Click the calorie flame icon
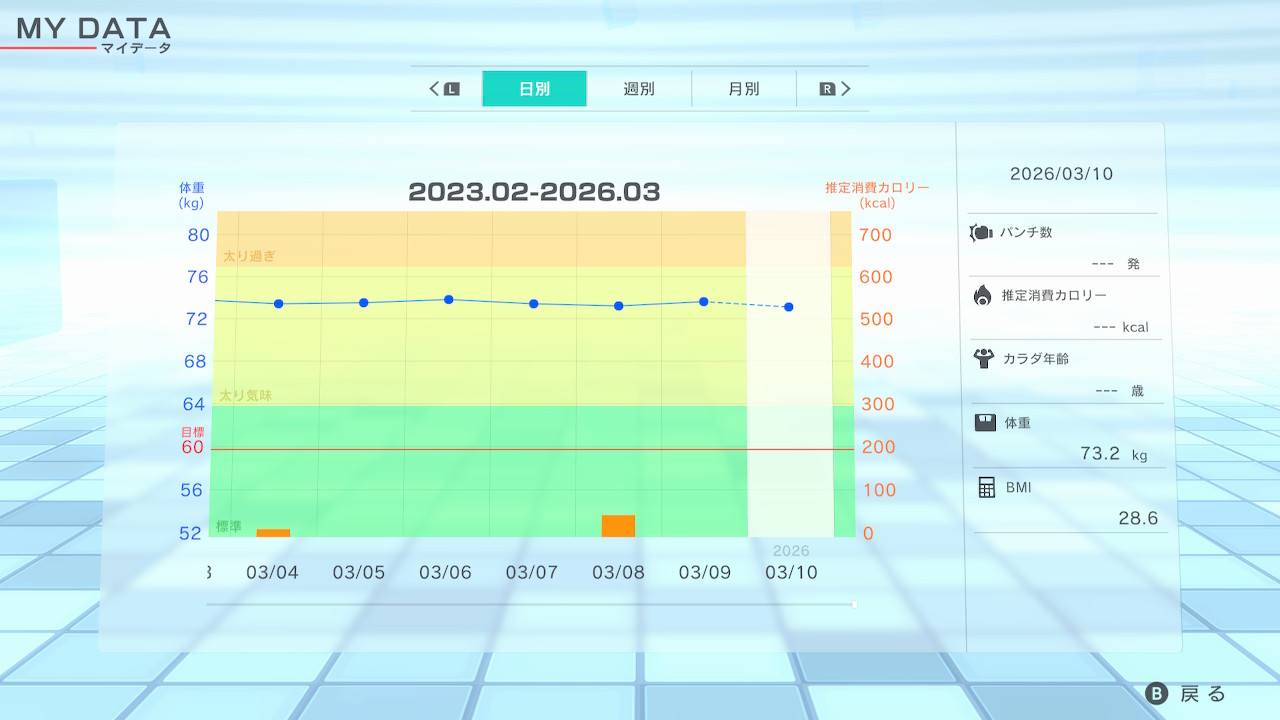This screenshot has width=1280, height=720. (982, 295)
